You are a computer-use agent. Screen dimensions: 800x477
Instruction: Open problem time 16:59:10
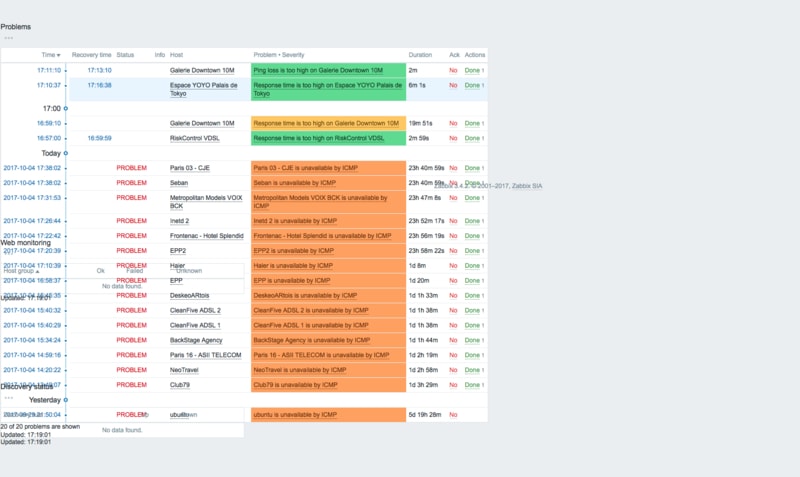tap(48, 123)
